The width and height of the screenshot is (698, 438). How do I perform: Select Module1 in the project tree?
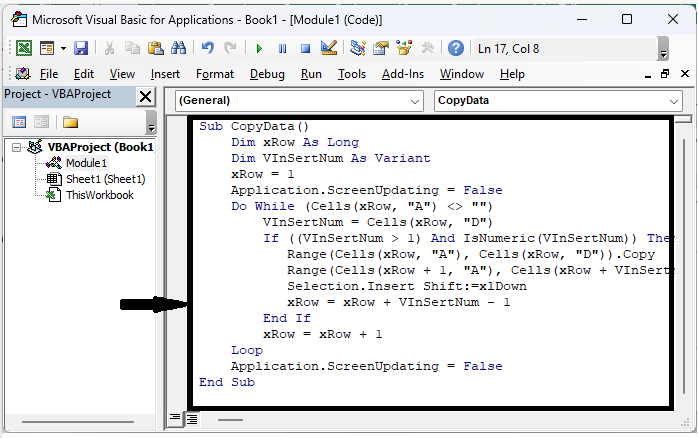(x=86, y=163)
